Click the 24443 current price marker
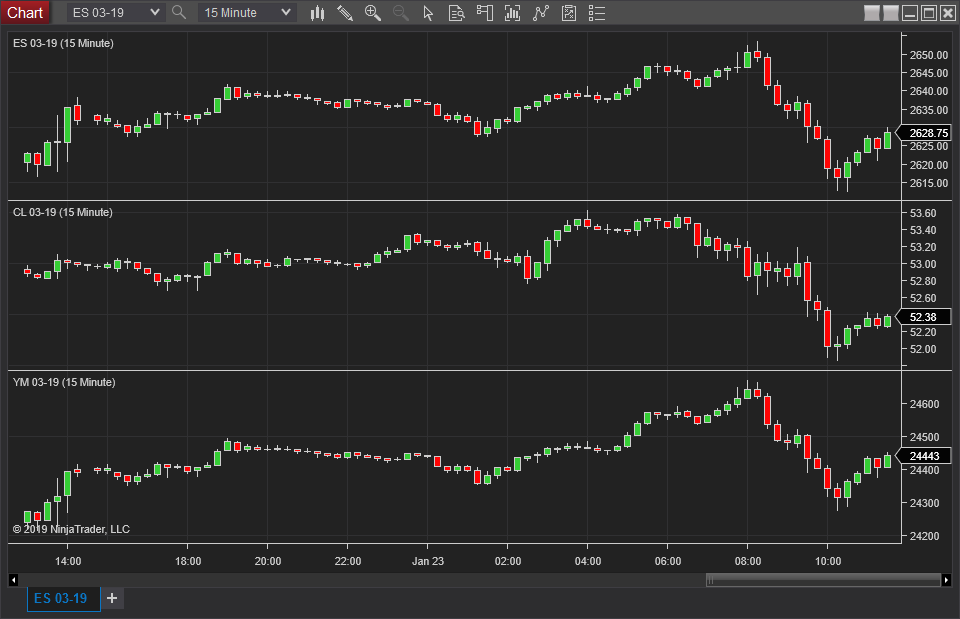This screenshot has height=619, width=960. coord(924,456)
